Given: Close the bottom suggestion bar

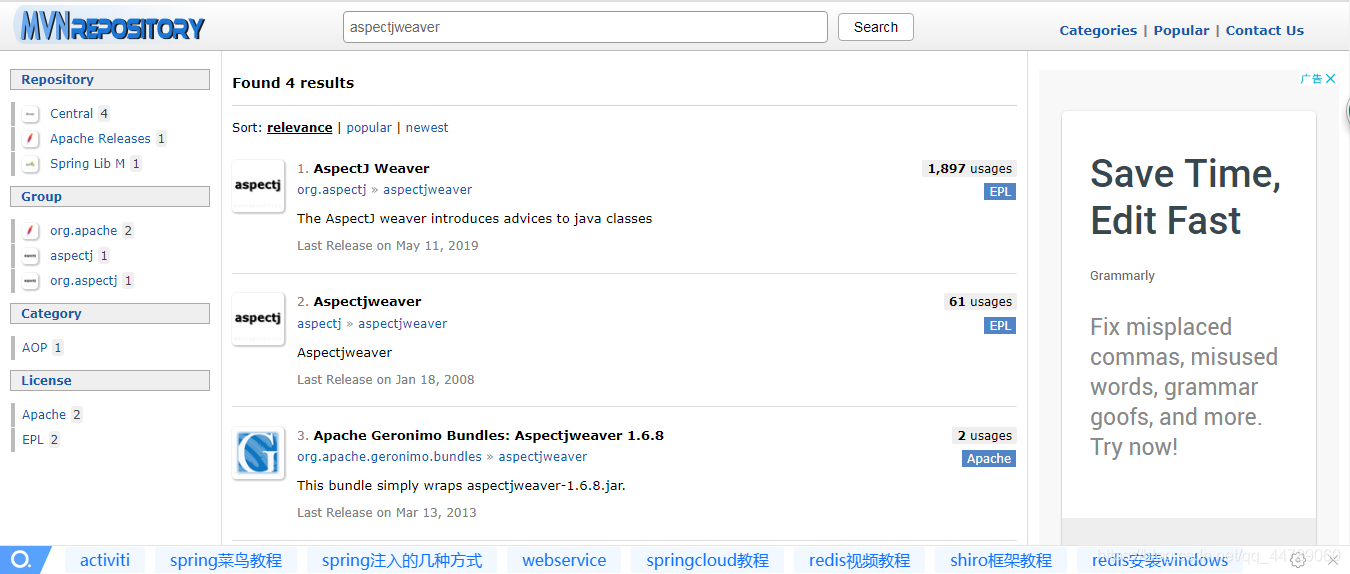Looking at the screenshot, I should pos(1332,560).
